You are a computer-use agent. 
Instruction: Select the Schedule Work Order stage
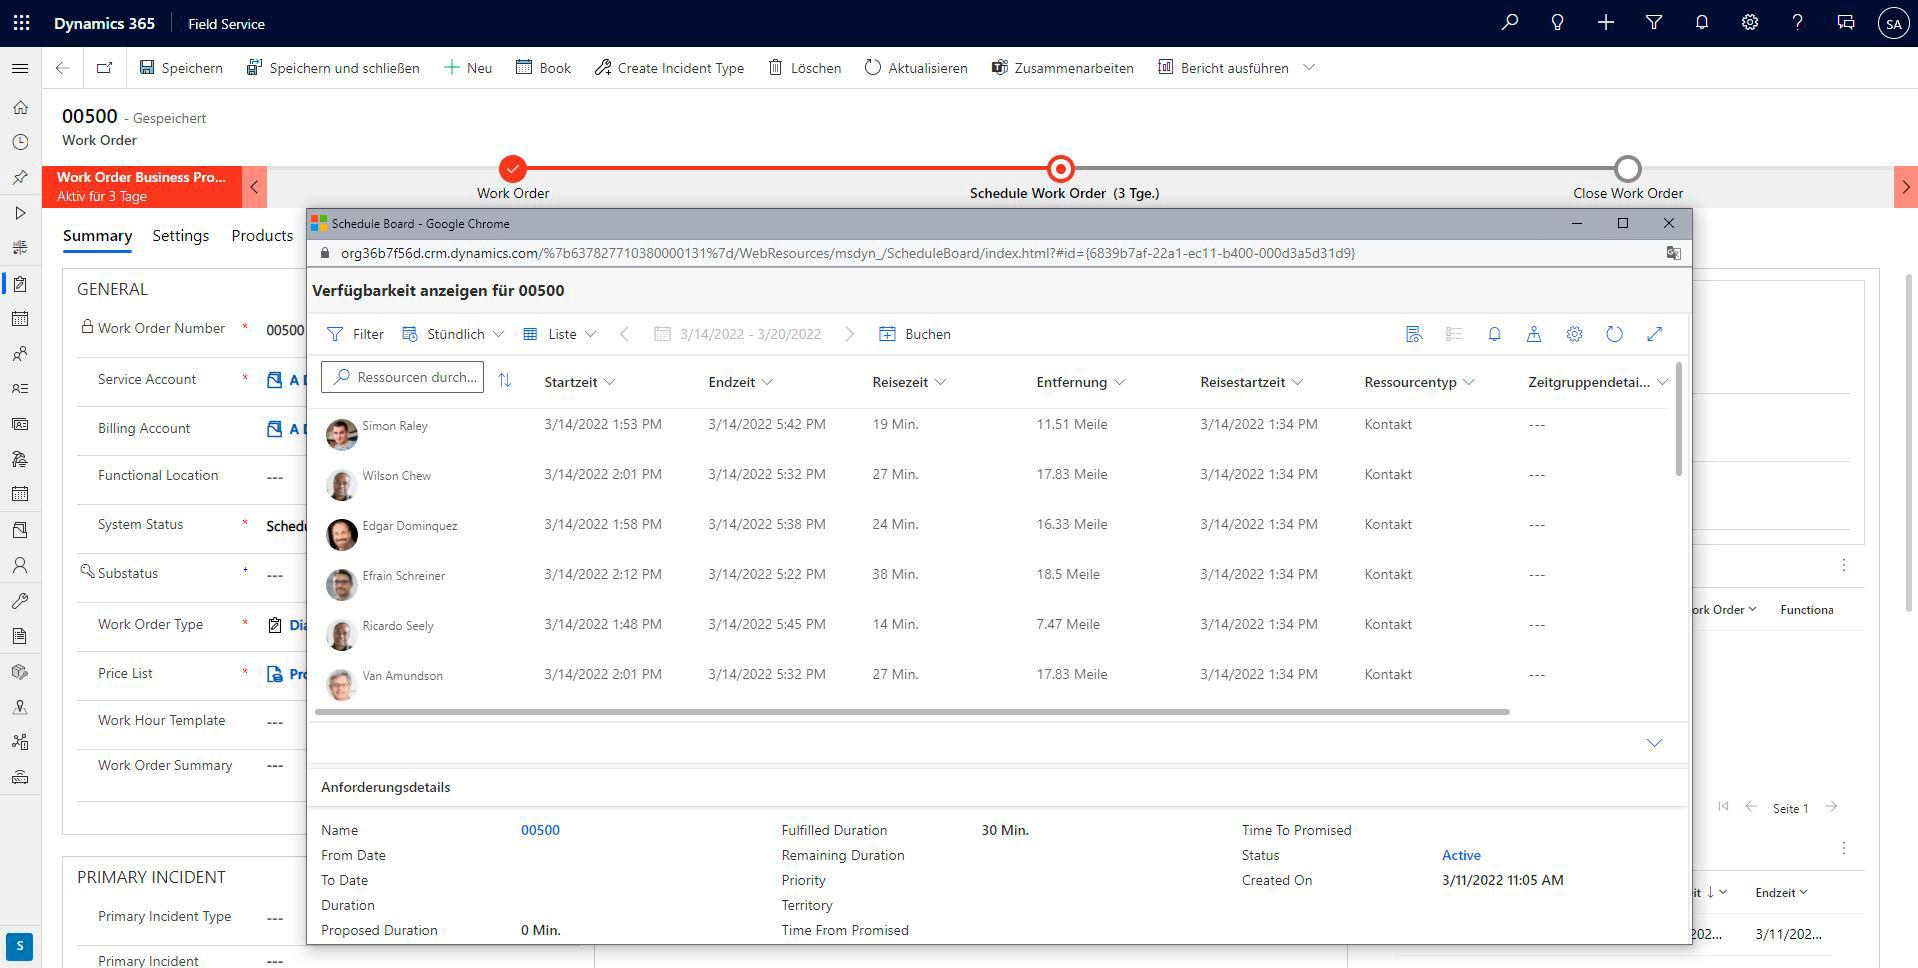point(1061,169)
